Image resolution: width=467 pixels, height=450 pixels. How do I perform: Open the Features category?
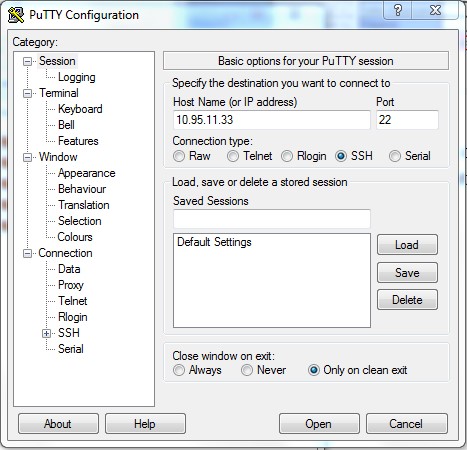pyautogui.click(x=78, y=141)
